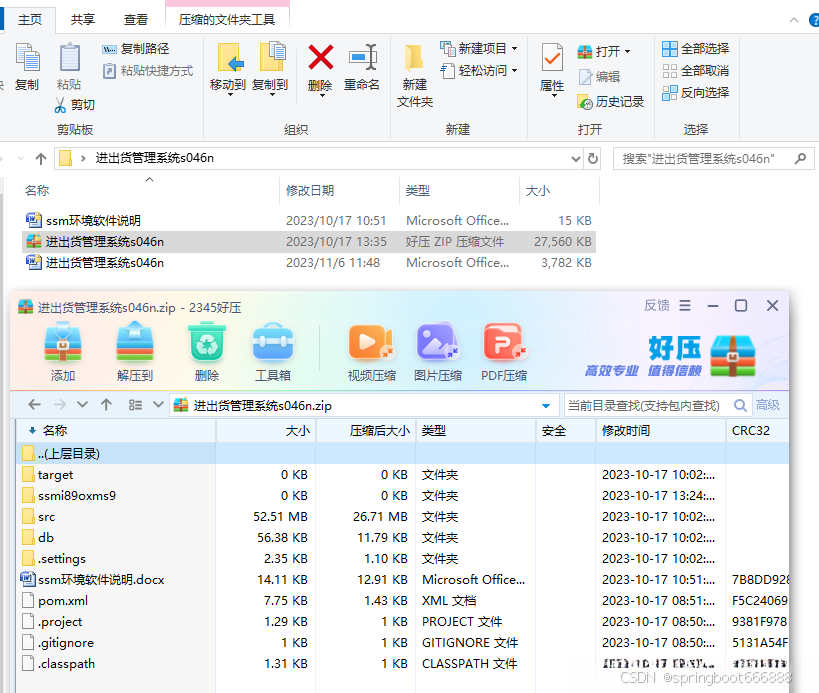Sort archive list by 修改时间 column
Viewport: 819px width, 693px height.
pyautogui.click(x=626, y=431)
